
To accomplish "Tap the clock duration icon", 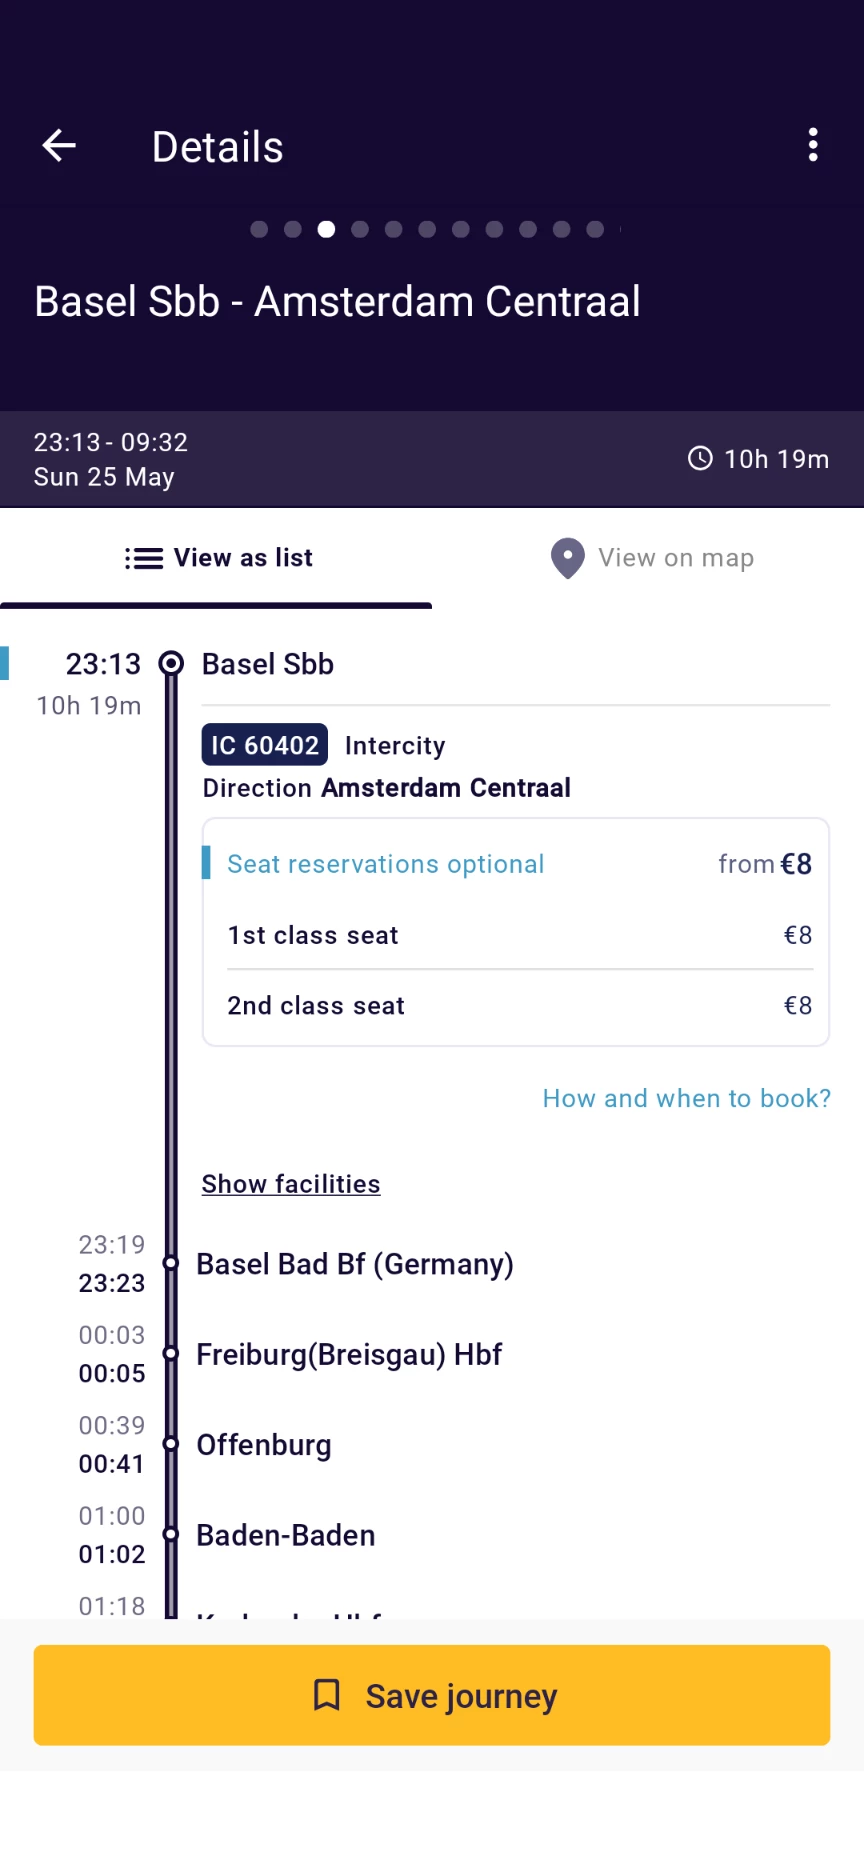I will point(700,459).
